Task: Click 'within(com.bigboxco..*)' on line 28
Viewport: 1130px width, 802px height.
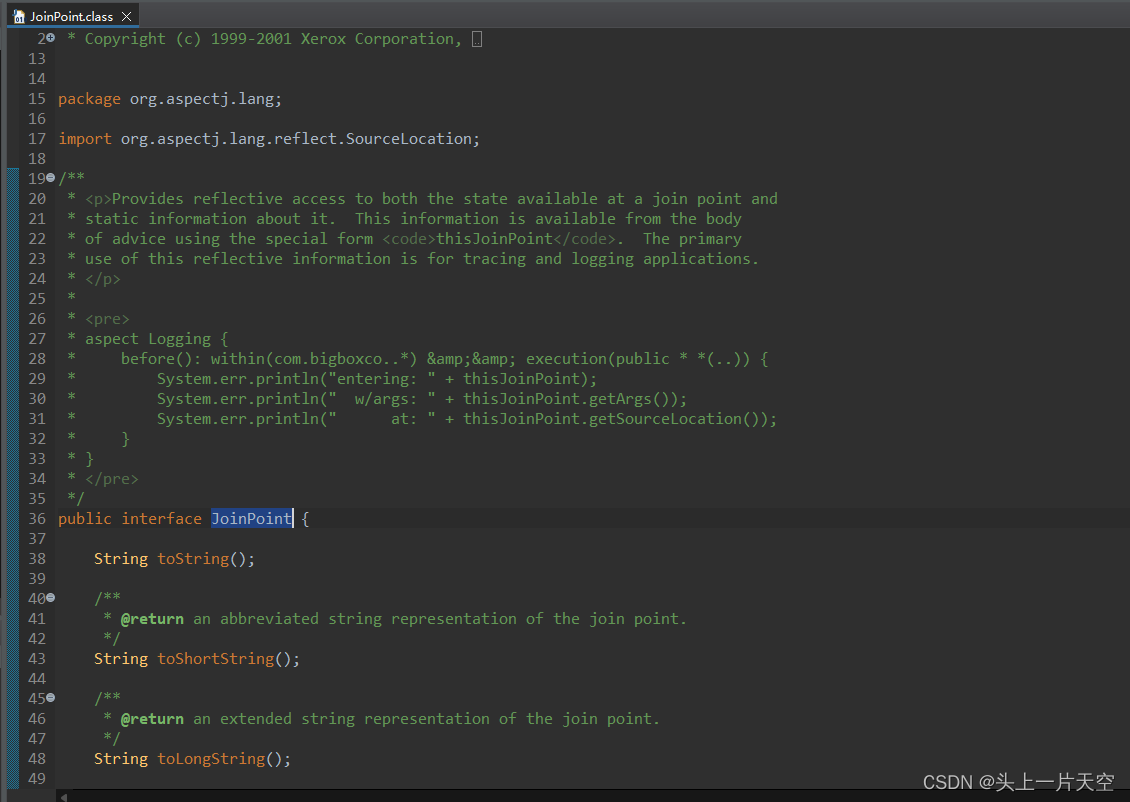Action: (x=314, y=358)
